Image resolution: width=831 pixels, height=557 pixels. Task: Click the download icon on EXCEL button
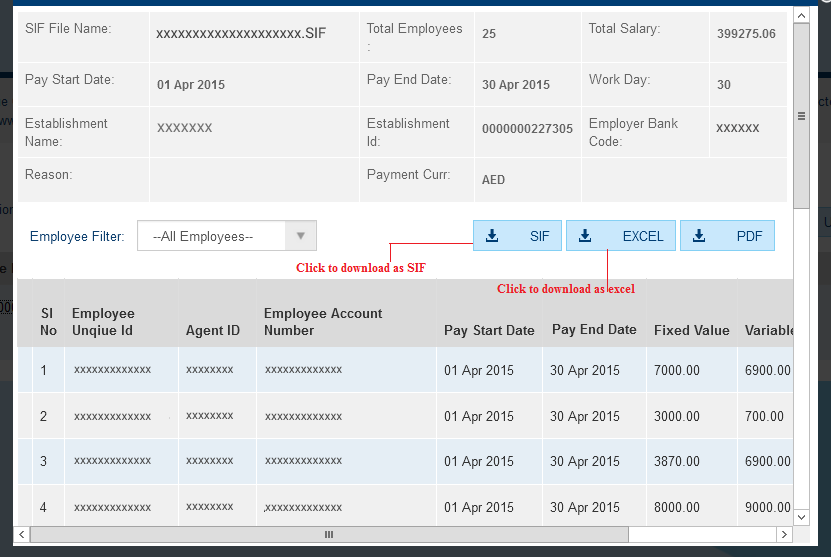pyautogui.click(x=585, y=236)
